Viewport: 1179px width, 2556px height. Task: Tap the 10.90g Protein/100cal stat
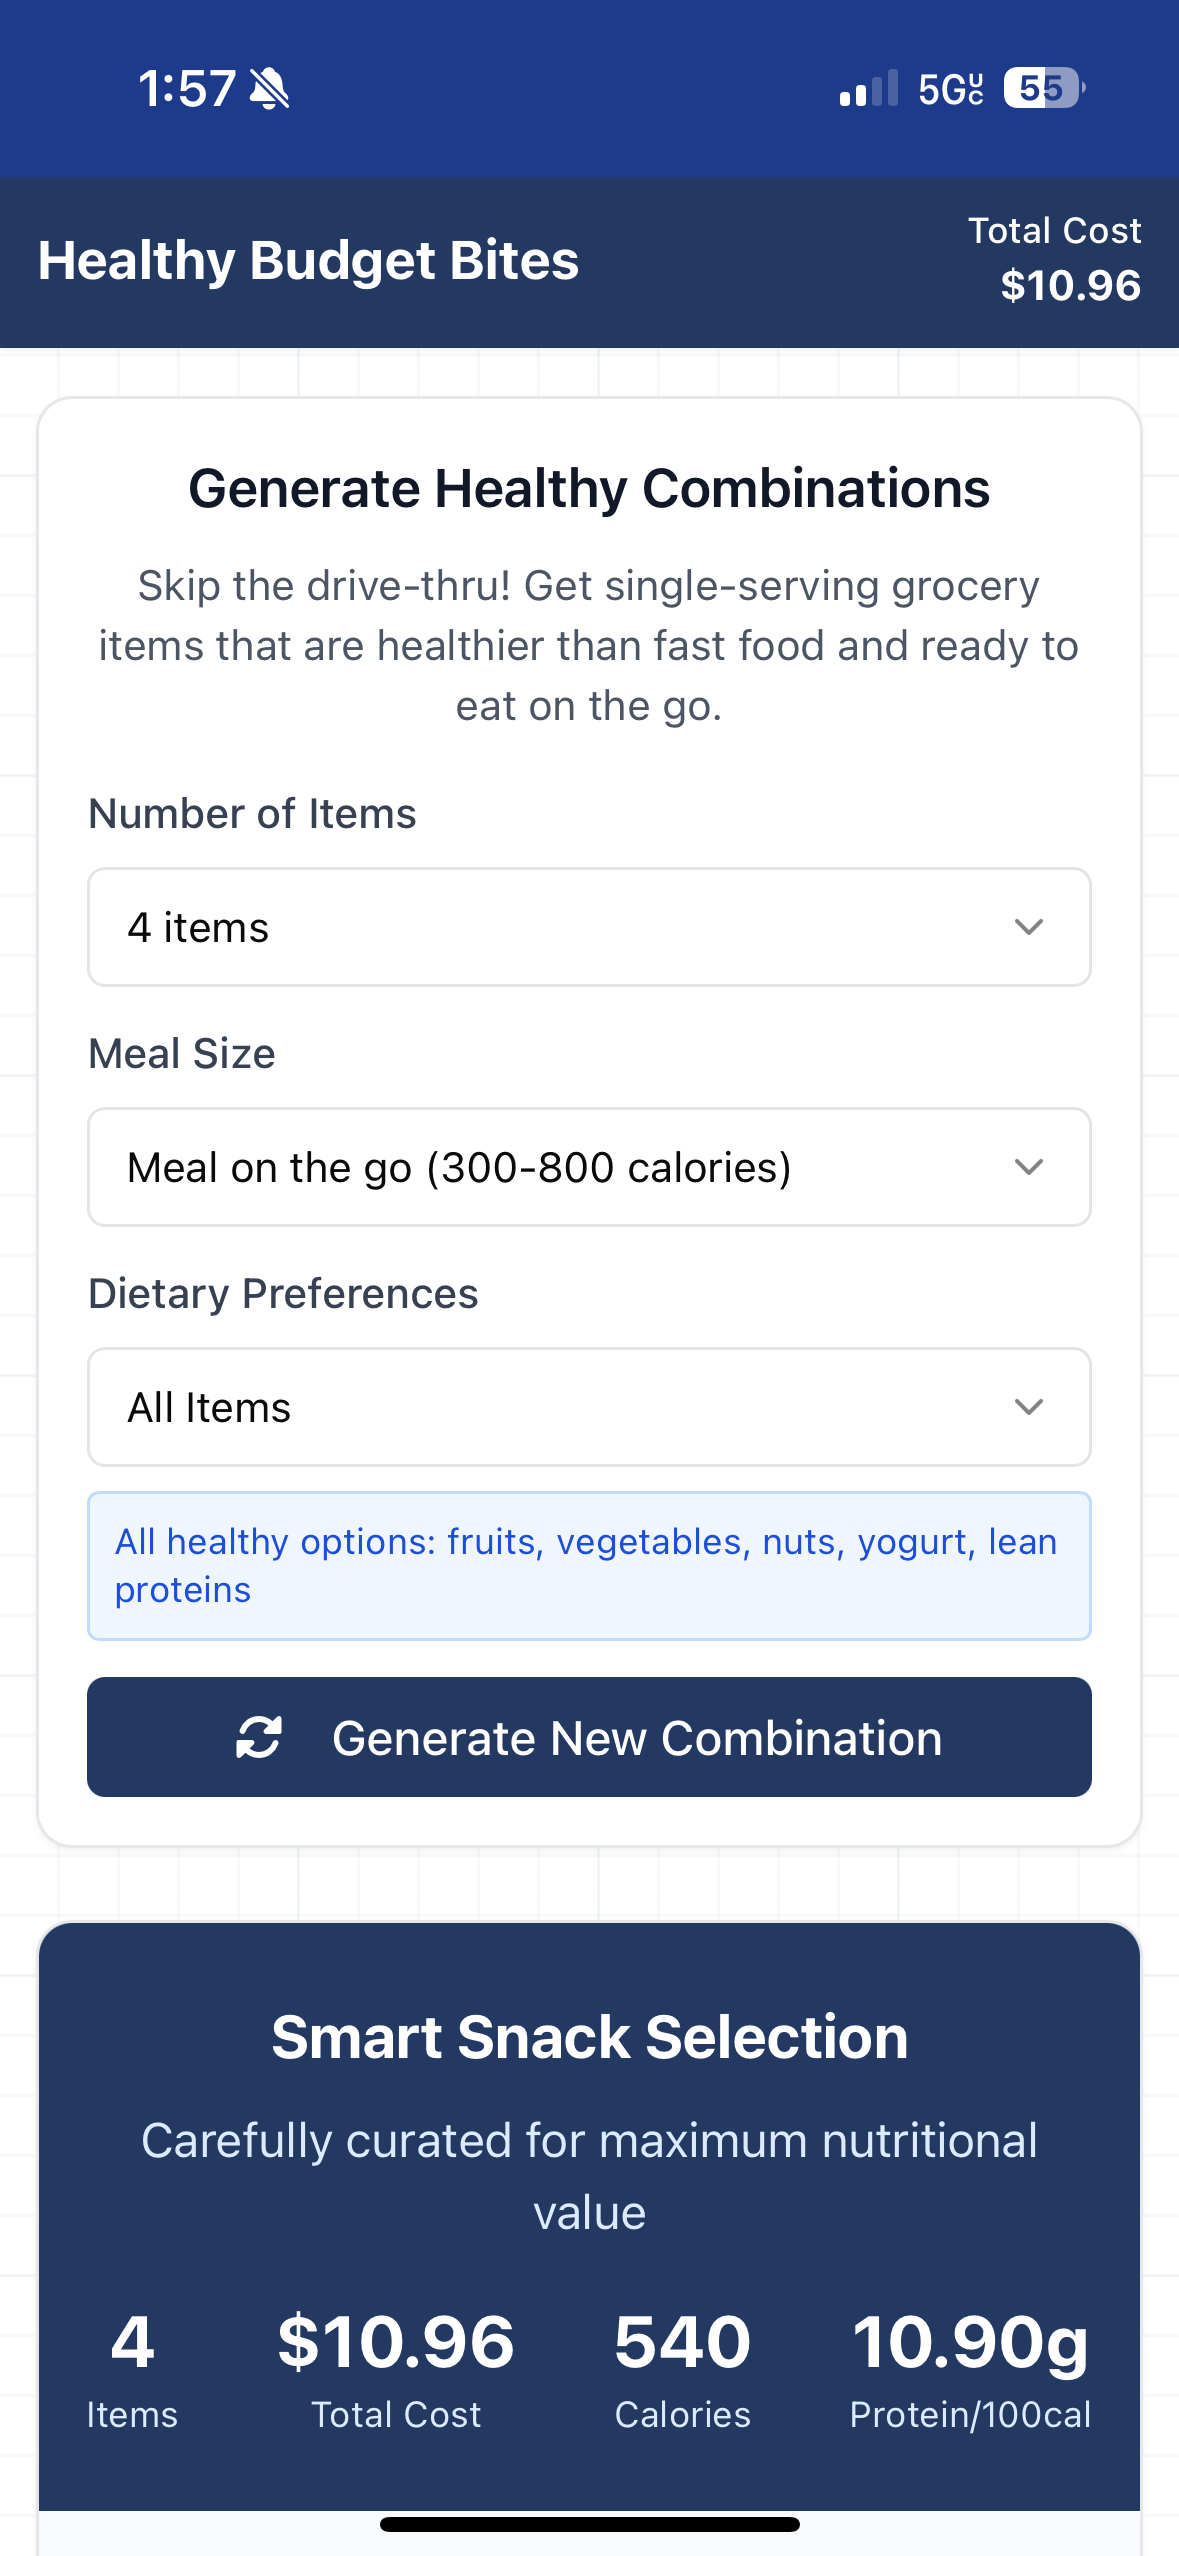click(970, 2369)
